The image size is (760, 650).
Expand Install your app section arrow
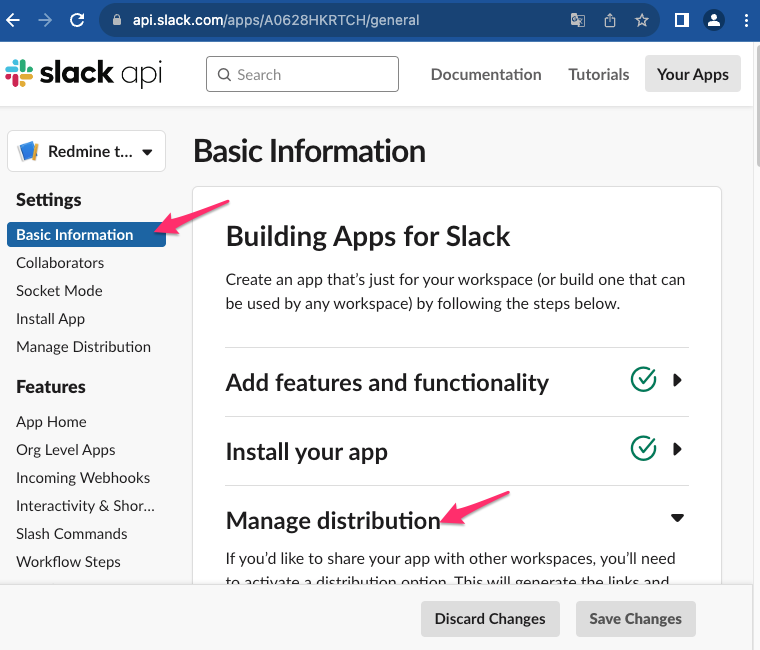click(678, 449)
